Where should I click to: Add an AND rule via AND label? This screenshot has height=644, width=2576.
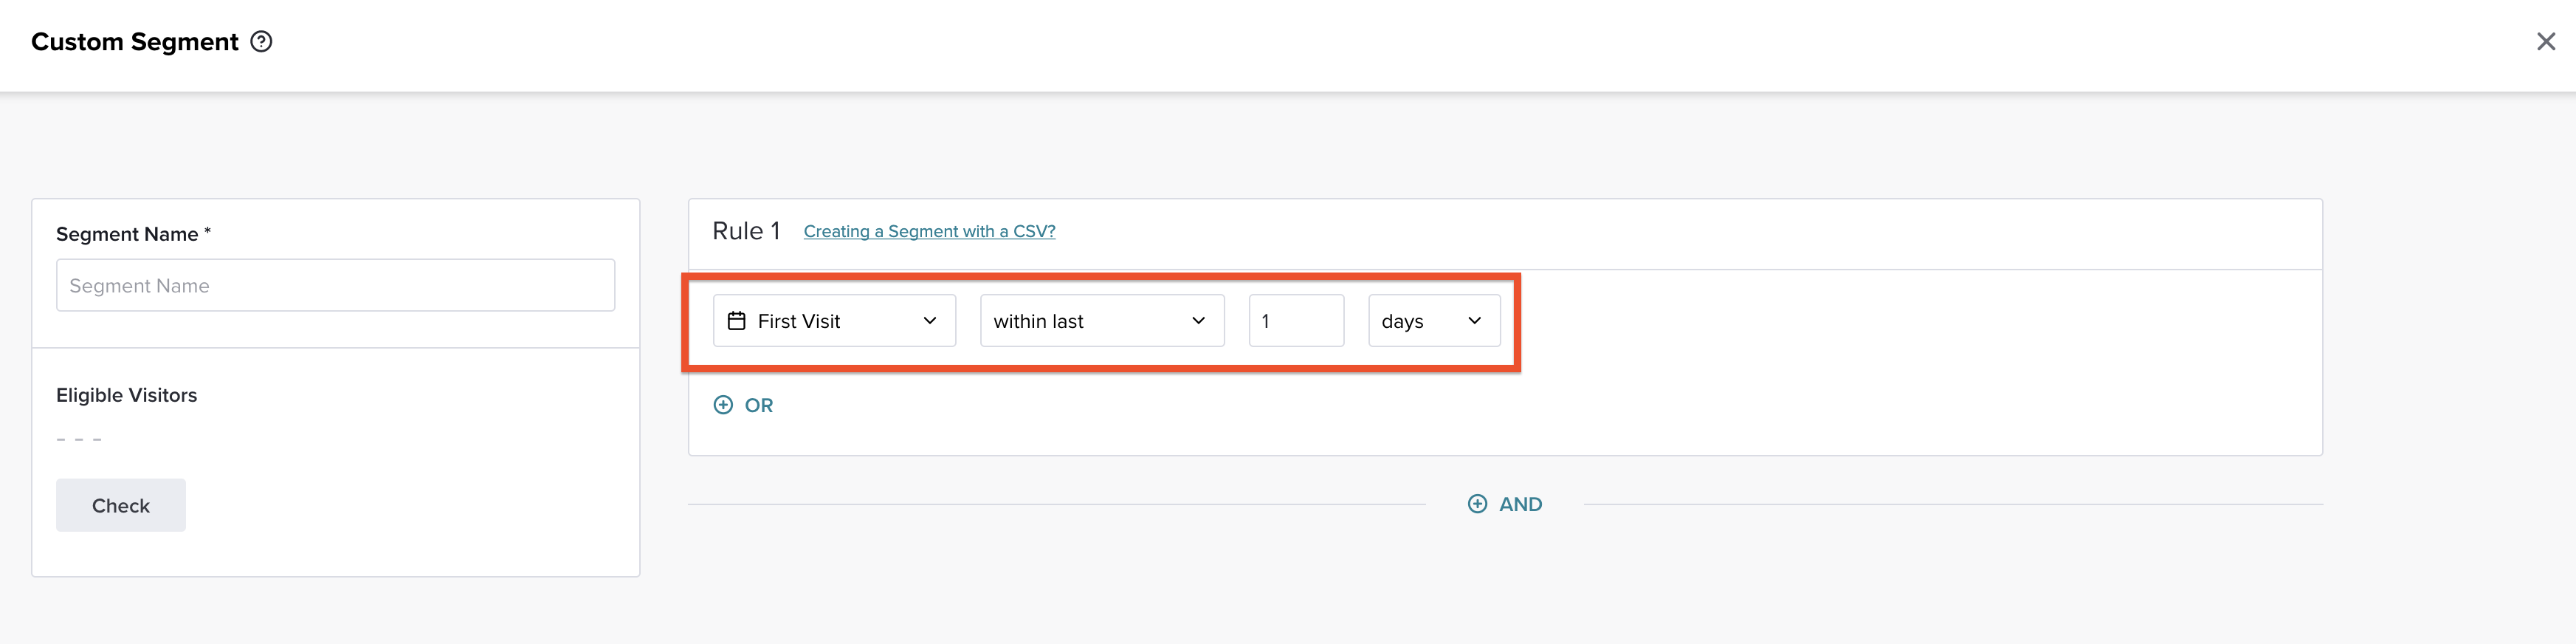[x=1520, y=505]
